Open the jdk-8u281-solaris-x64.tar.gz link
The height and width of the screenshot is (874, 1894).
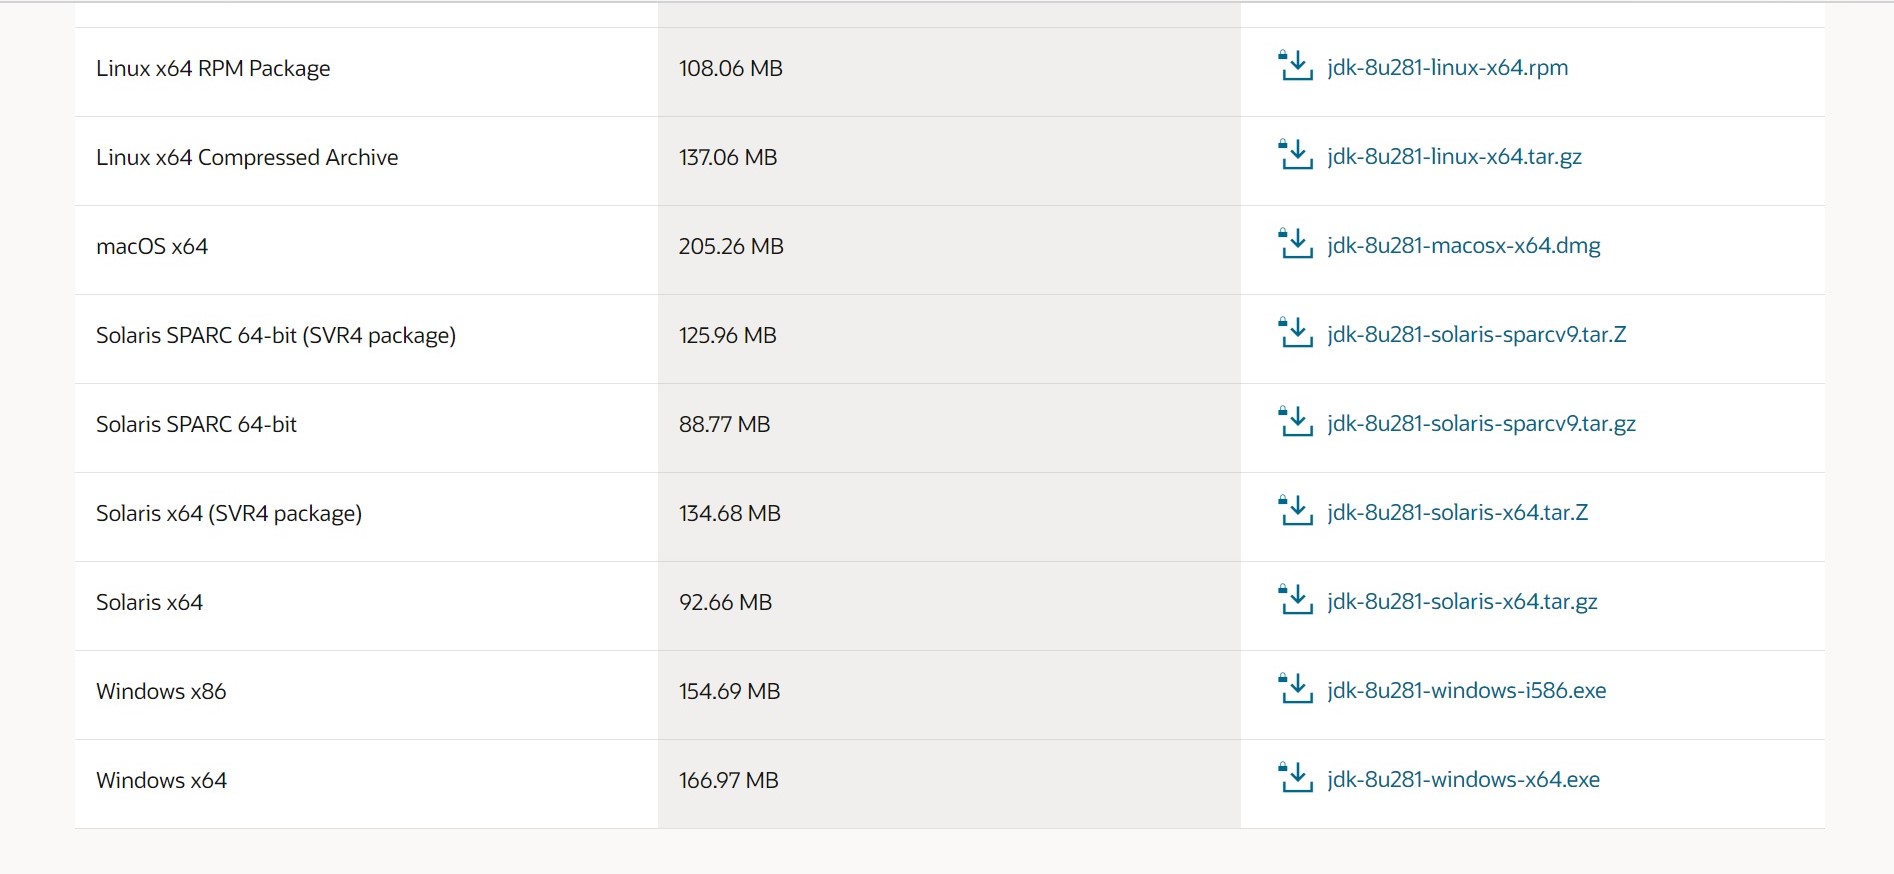(1462, 601)
